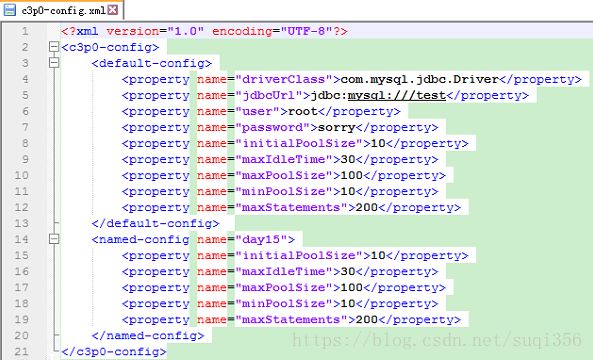This screenshot has width=593, height=360.
Task: Click "initialPoolSize" on line 15
Action: pyautogui.click(x=299, y=256)
